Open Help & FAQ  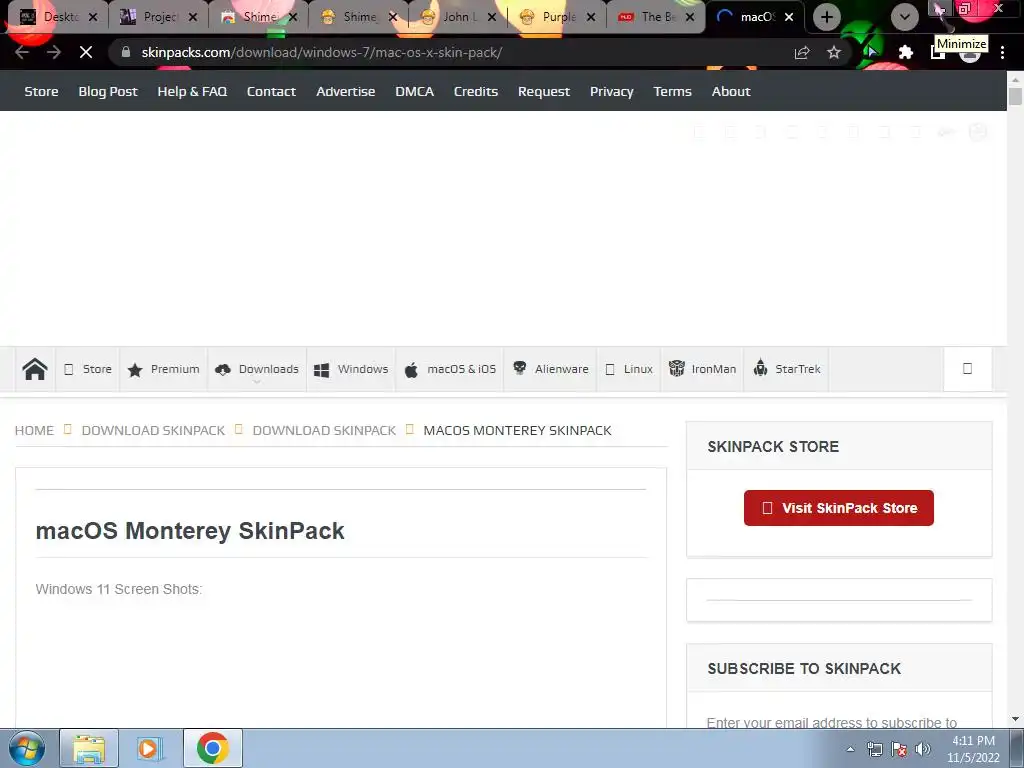point(192,91)
